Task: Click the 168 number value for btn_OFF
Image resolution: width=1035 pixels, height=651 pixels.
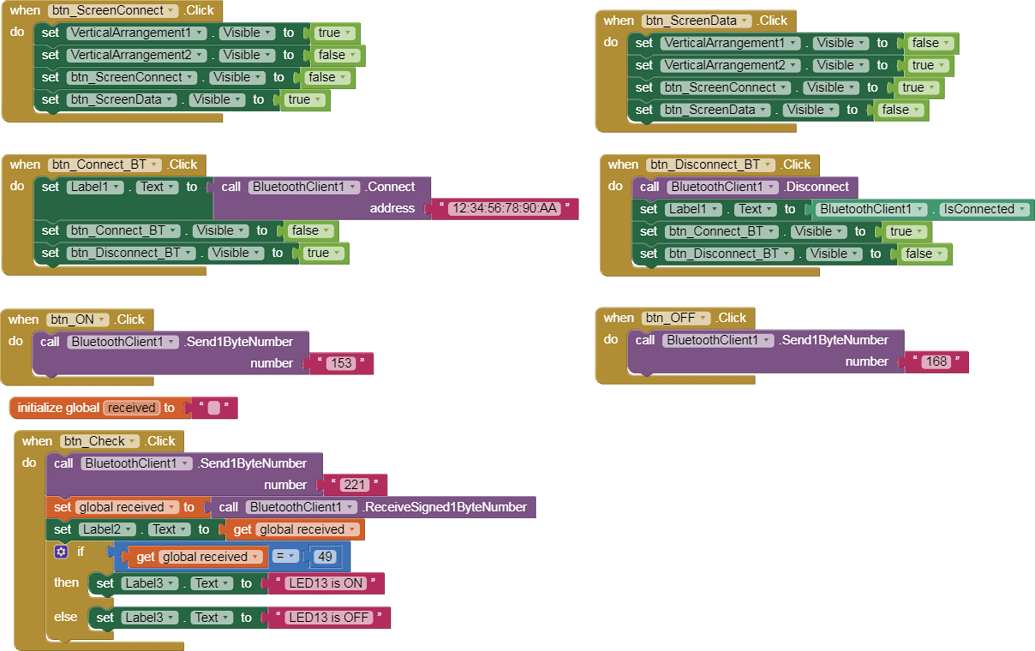Action: click(x=935, y=361)
